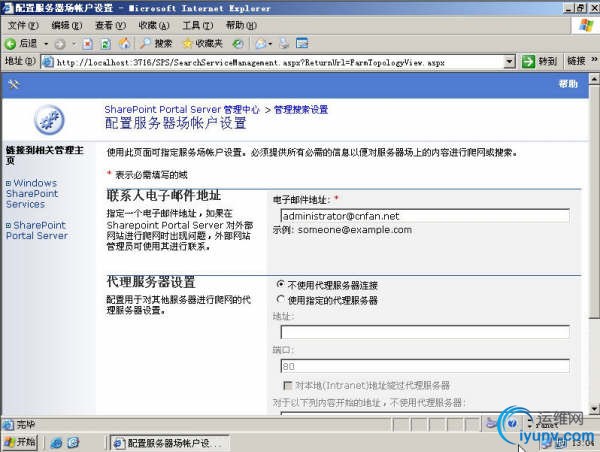The width and height of the screenshot is (600, 452).
Task: Click the 转到 (Go) button
Action: tap(539, 61)
